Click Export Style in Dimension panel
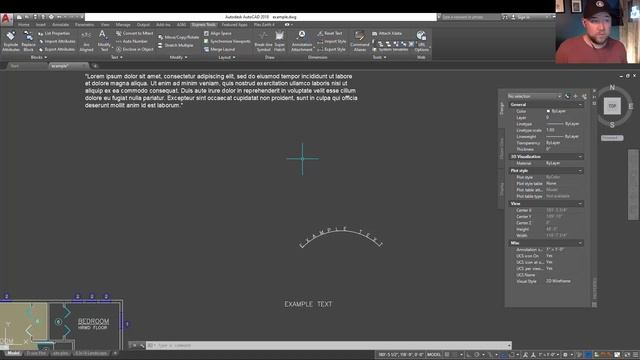This screenshot has width=640, height=360. [331, 49]
